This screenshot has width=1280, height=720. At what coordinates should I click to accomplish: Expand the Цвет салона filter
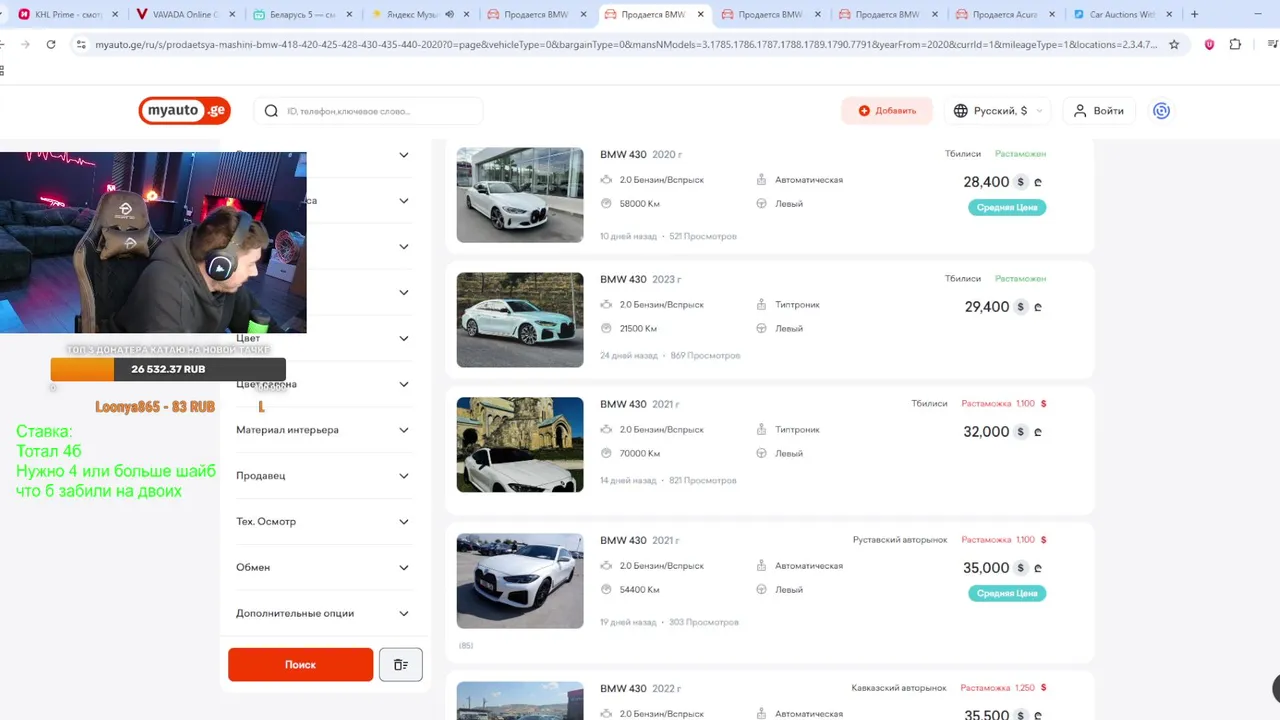click(x=404, y=384)
